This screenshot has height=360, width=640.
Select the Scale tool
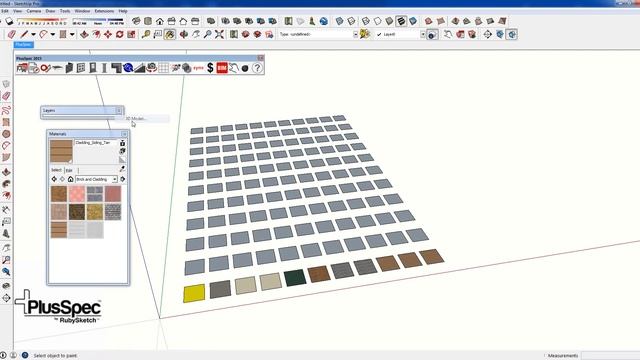tap(131, 34)
